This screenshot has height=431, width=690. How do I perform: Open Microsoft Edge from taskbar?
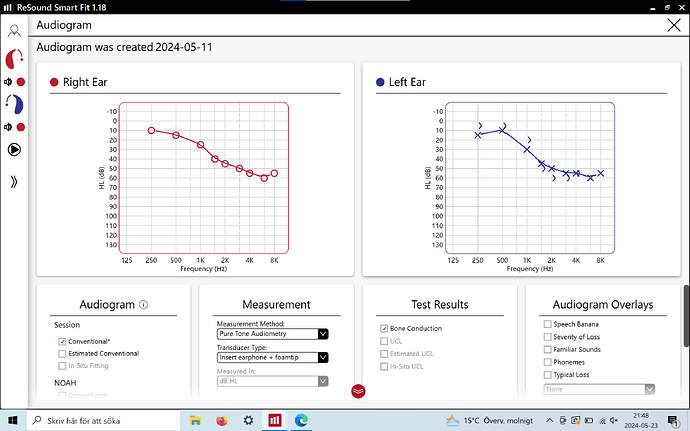301,420
